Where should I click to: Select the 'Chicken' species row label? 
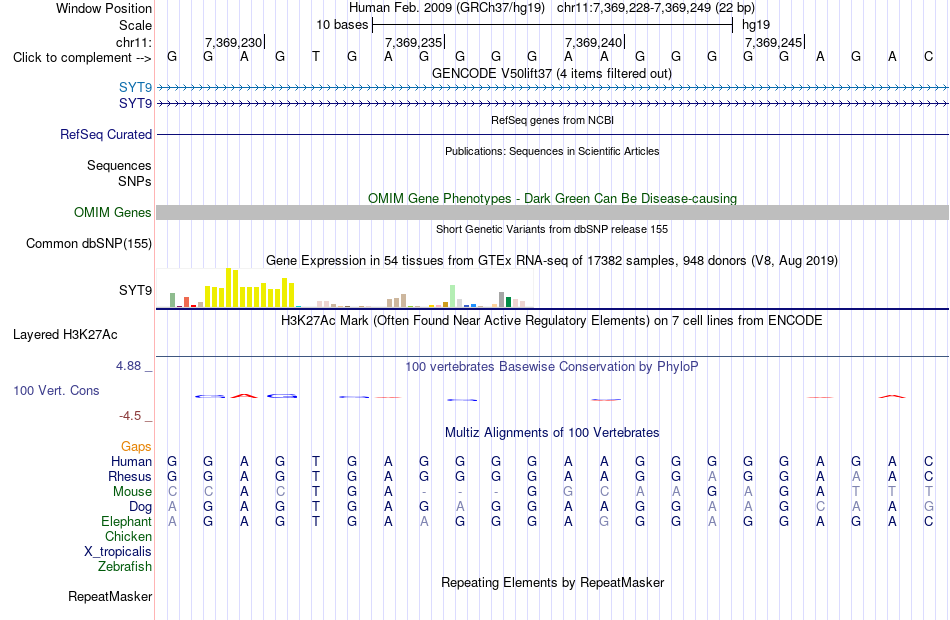pos(128,537)
